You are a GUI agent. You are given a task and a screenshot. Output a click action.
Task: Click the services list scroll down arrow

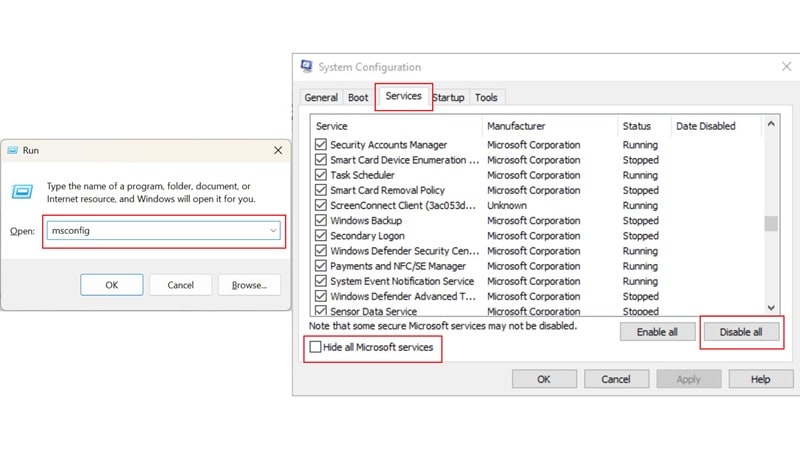(771, 308)
